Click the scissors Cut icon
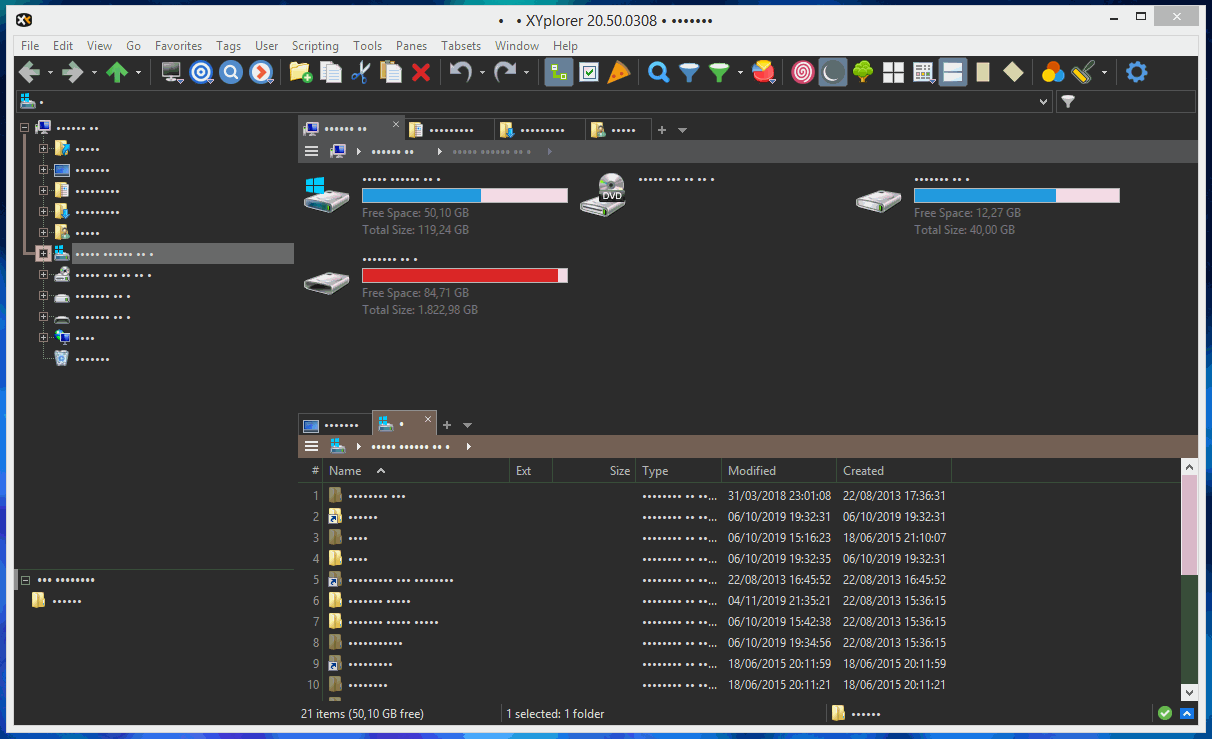 coord(360,72)
